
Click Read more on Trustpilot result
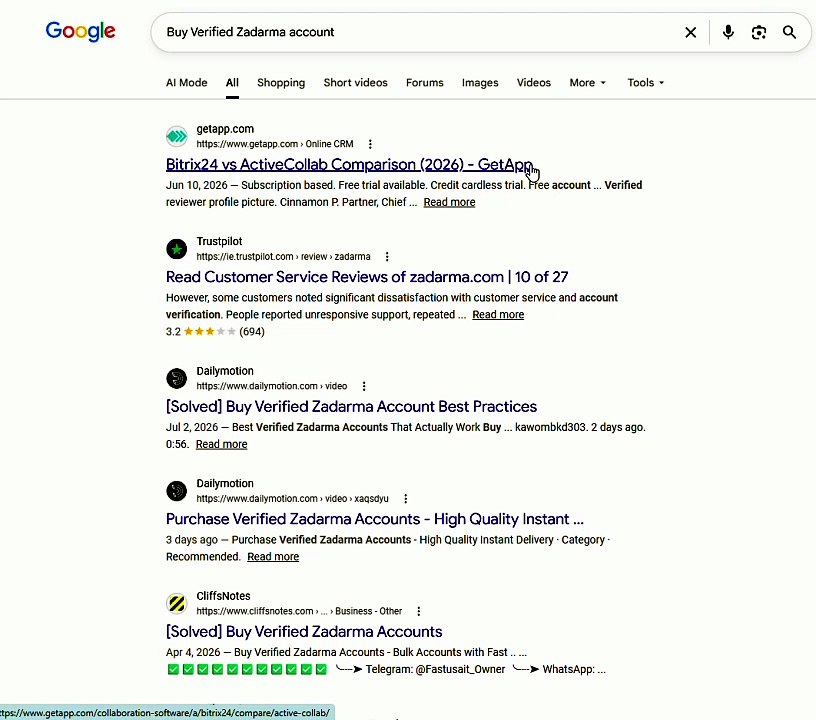click(x=498, y=315)
